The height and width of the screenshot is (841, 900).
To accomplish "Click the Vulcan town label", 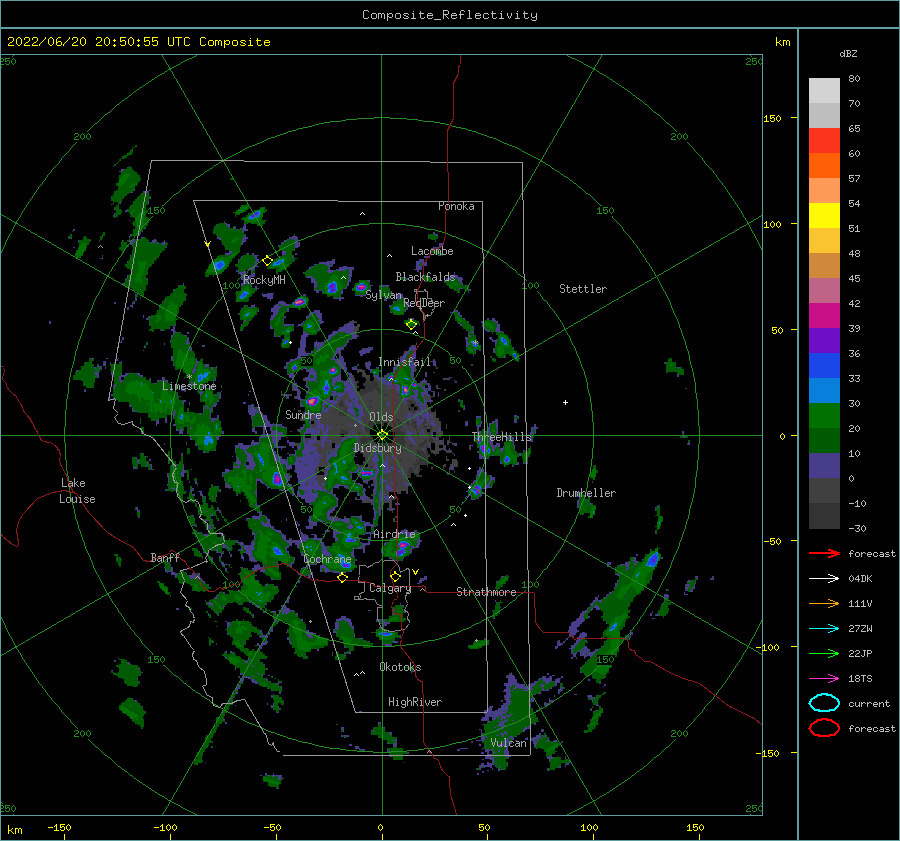I will pyautogui.click(x=509, y=743).
